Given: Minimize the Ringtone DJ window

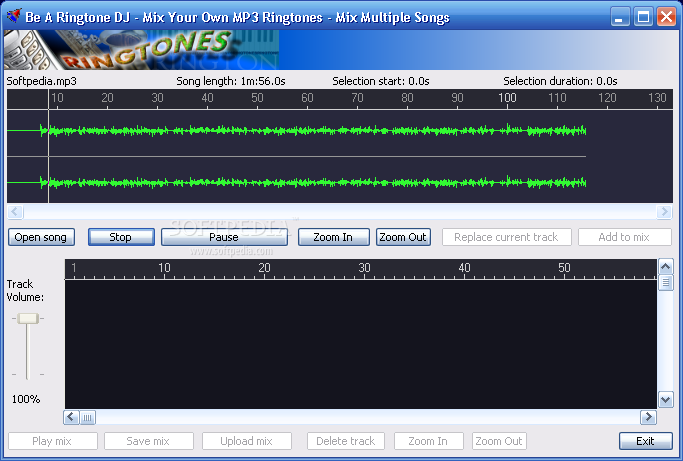Looking at the screenshot, I should click(619, 17).
